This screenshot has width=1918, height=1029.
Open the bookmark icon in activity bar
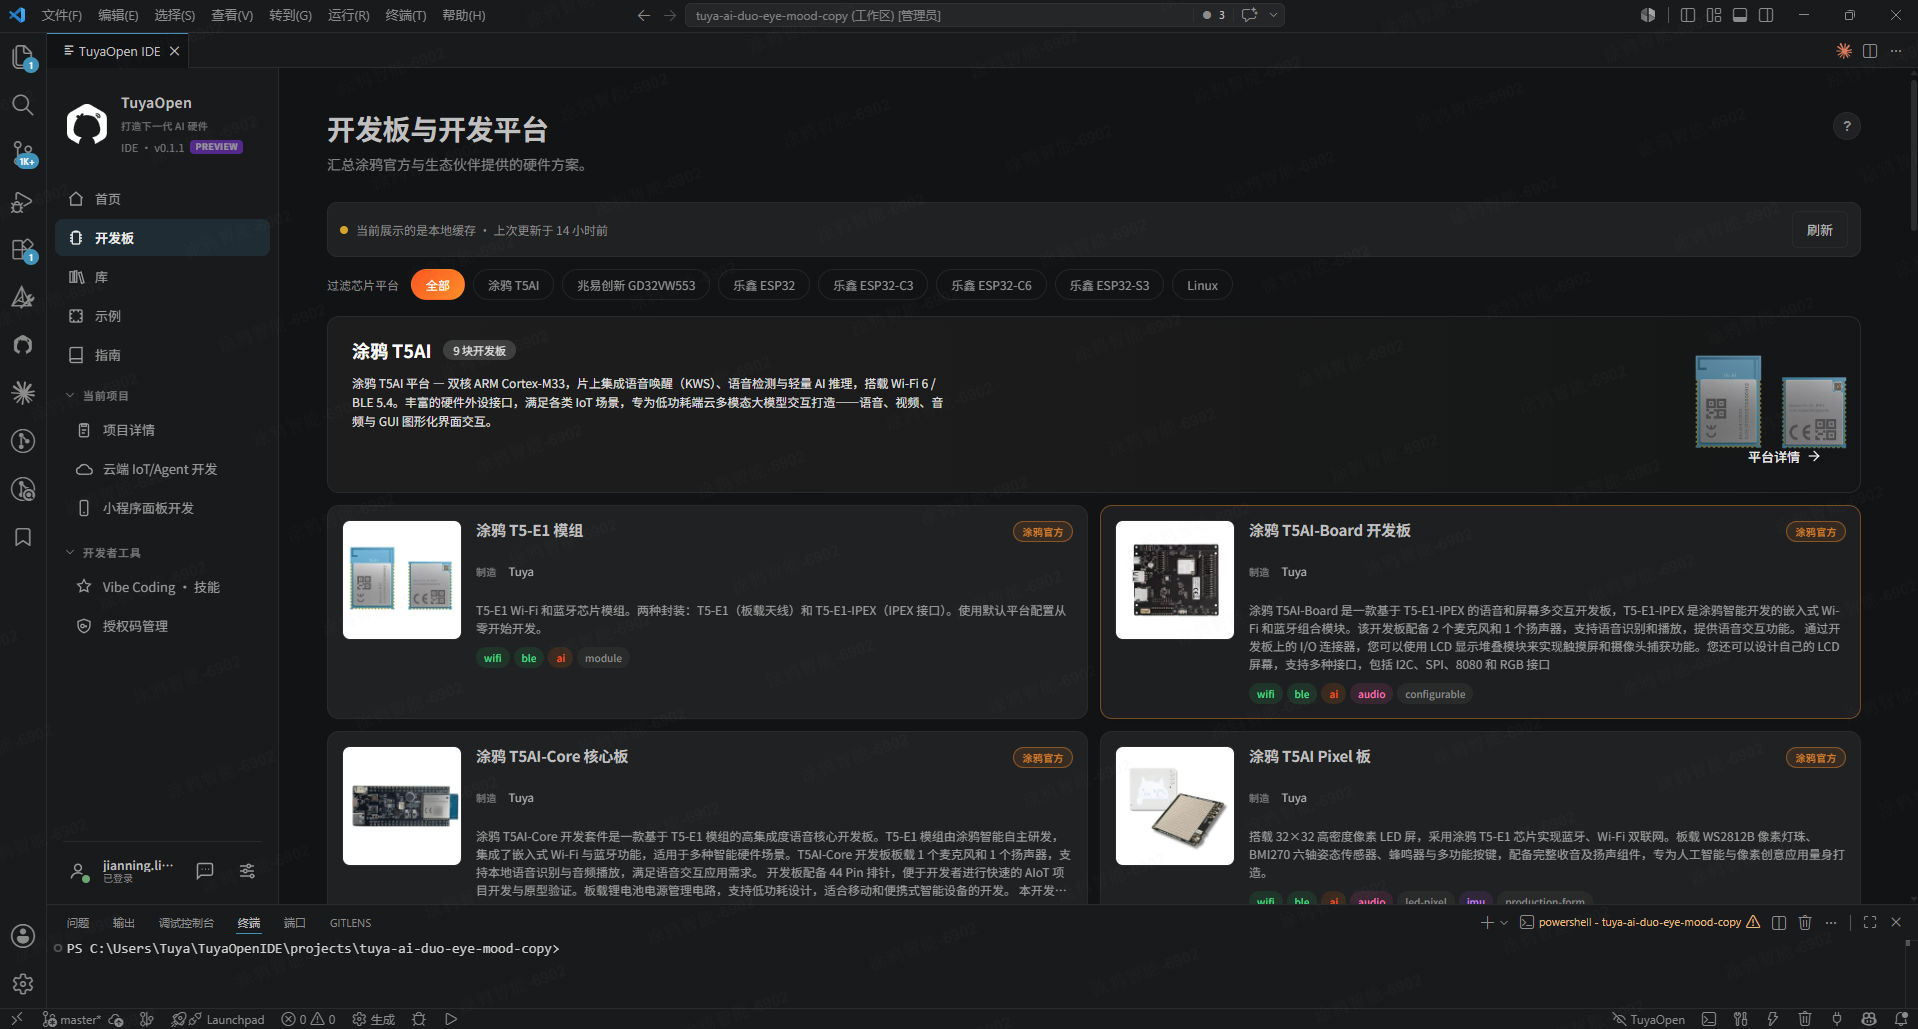click(22, 537)
